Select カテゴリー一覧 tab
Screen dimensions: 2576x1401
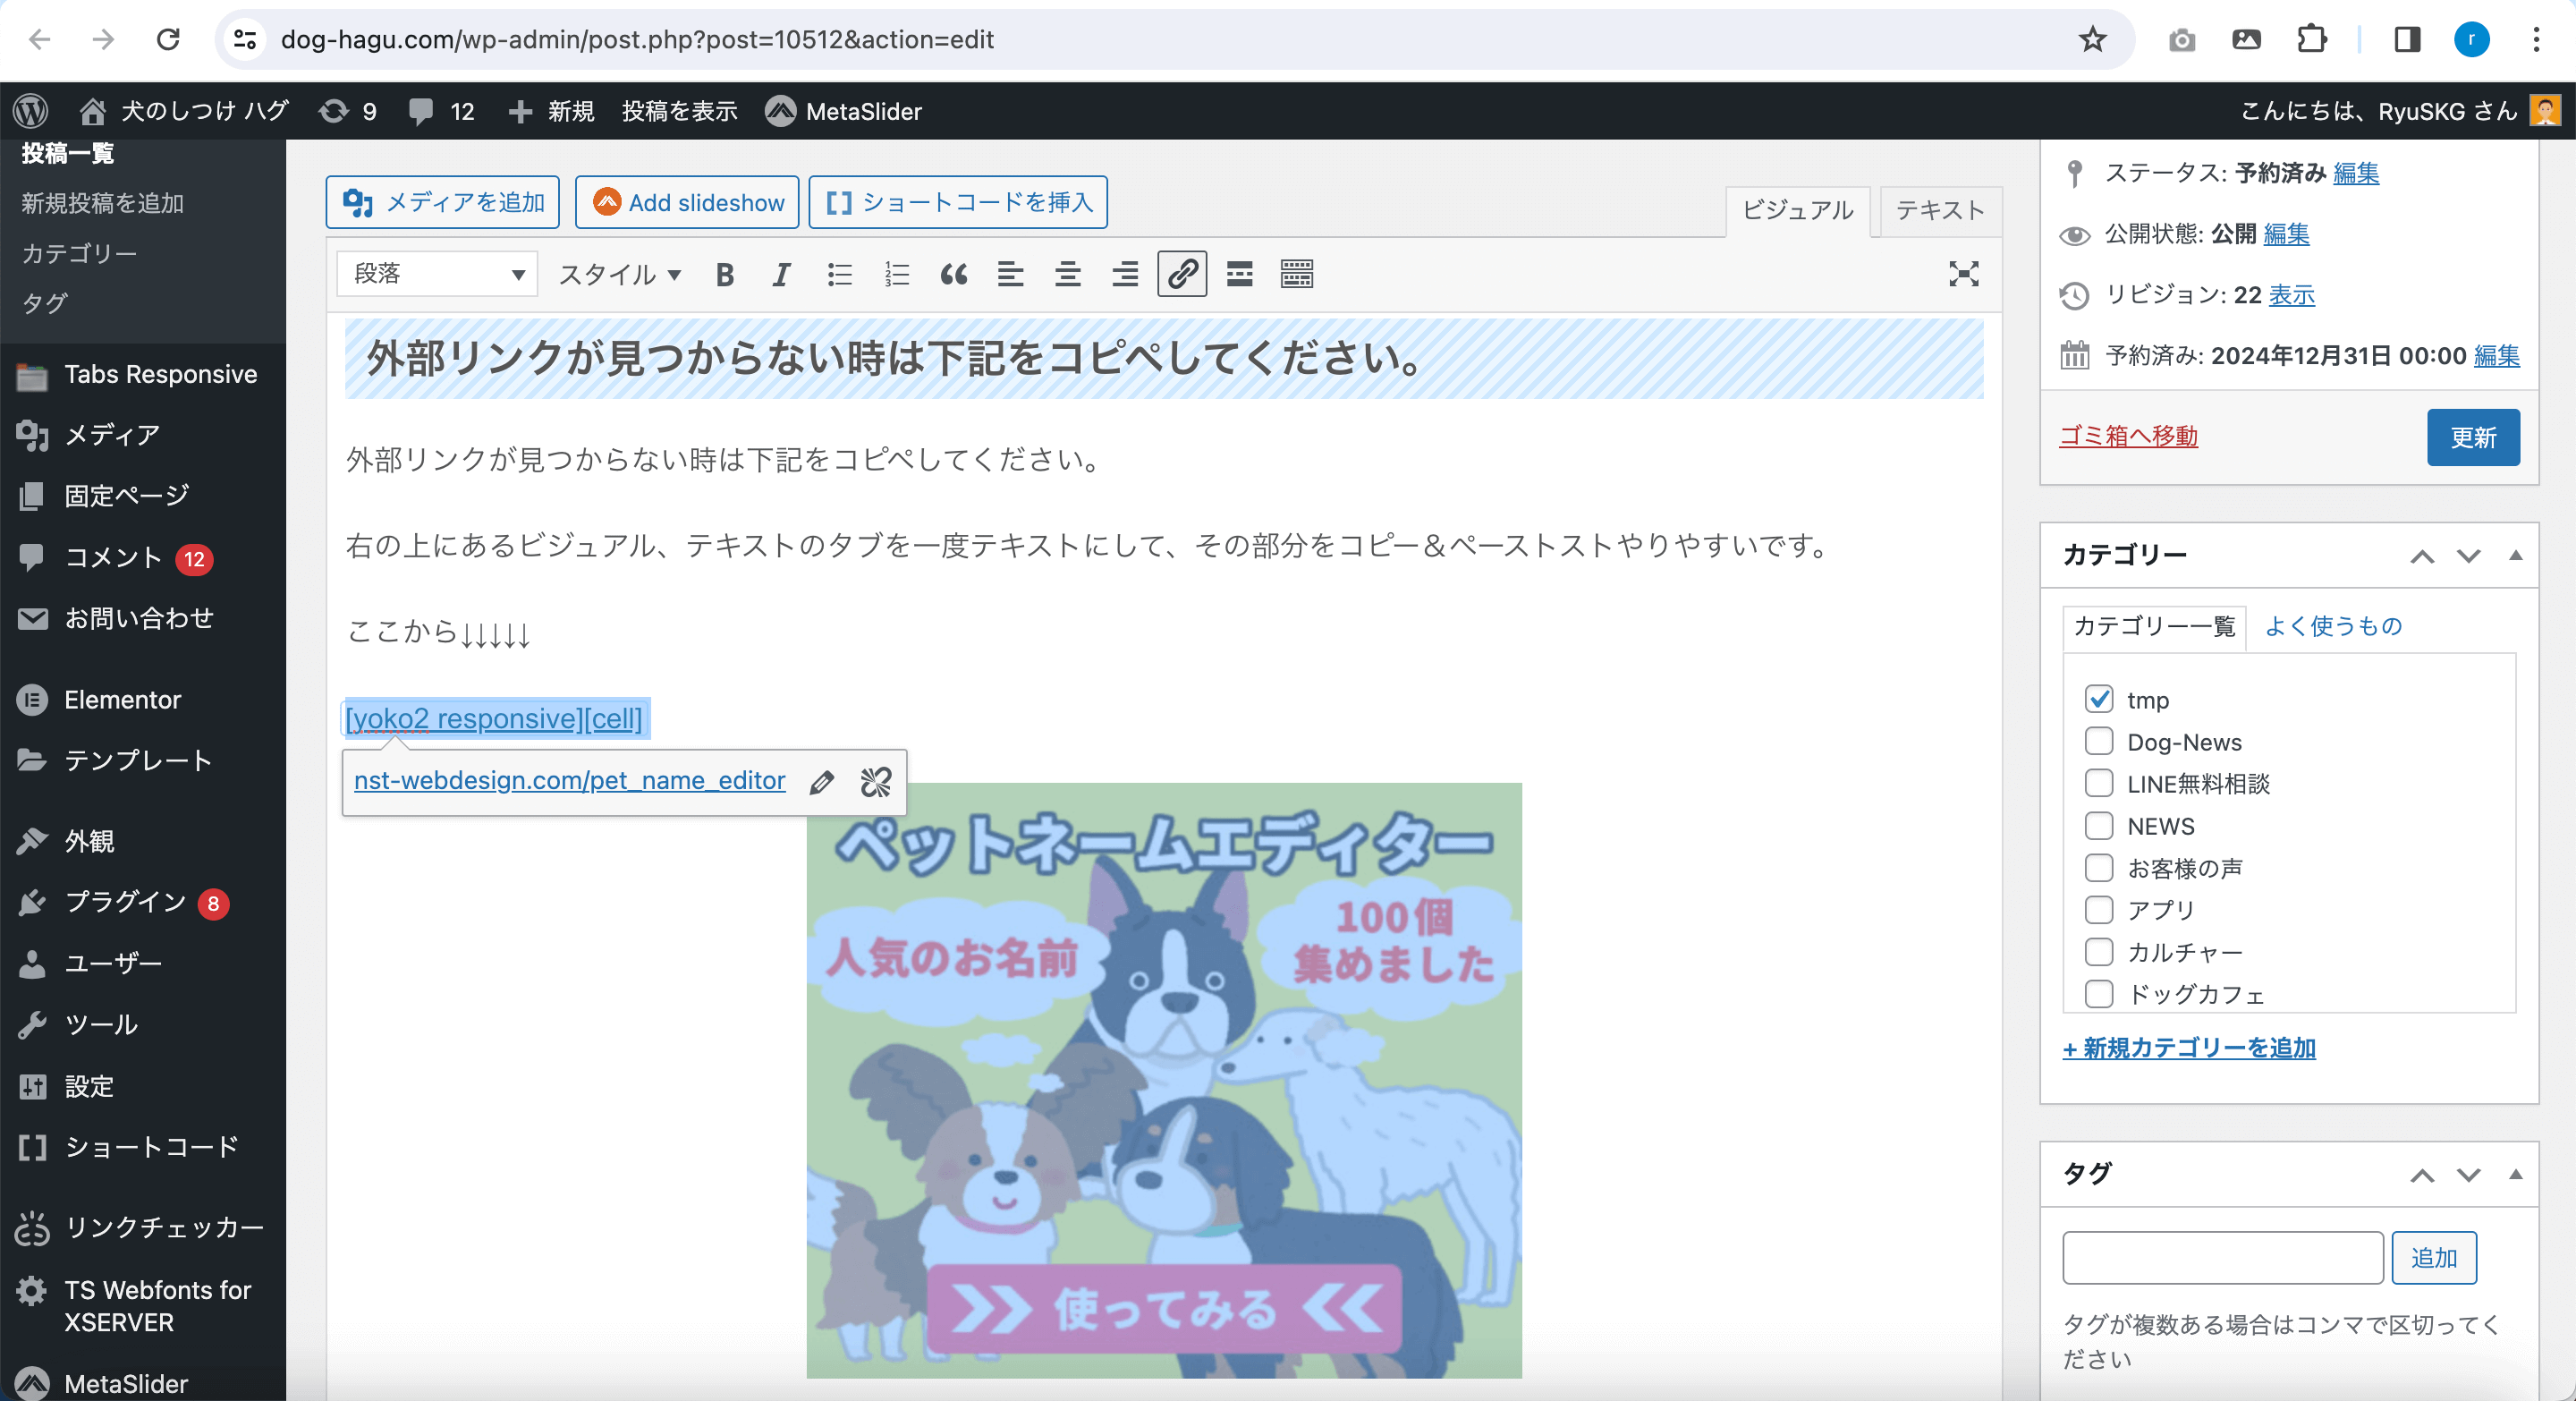point(2154,626)
